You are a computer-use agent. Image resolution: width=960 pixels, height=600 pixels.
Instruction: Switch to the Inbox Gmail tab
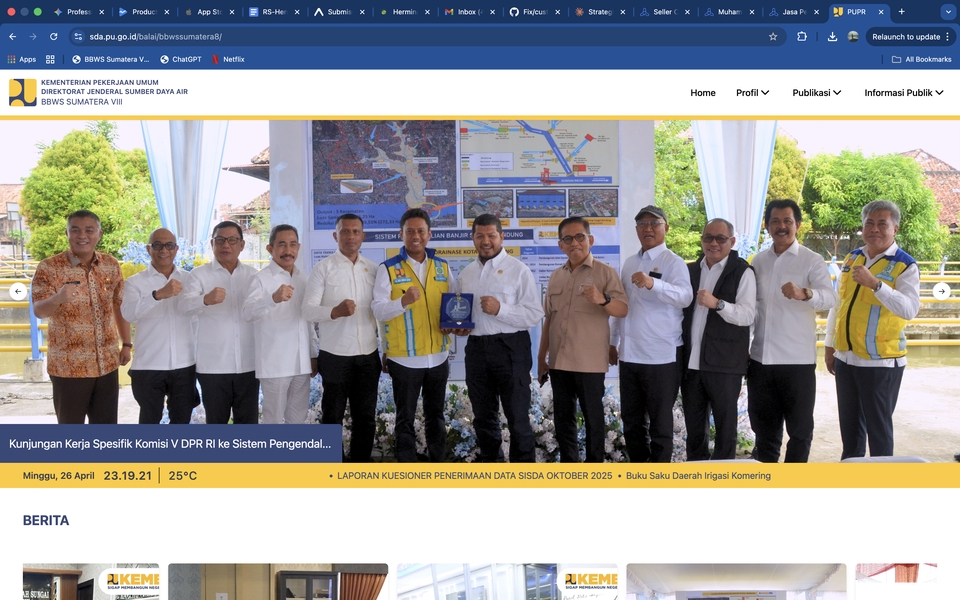[470, 12]
